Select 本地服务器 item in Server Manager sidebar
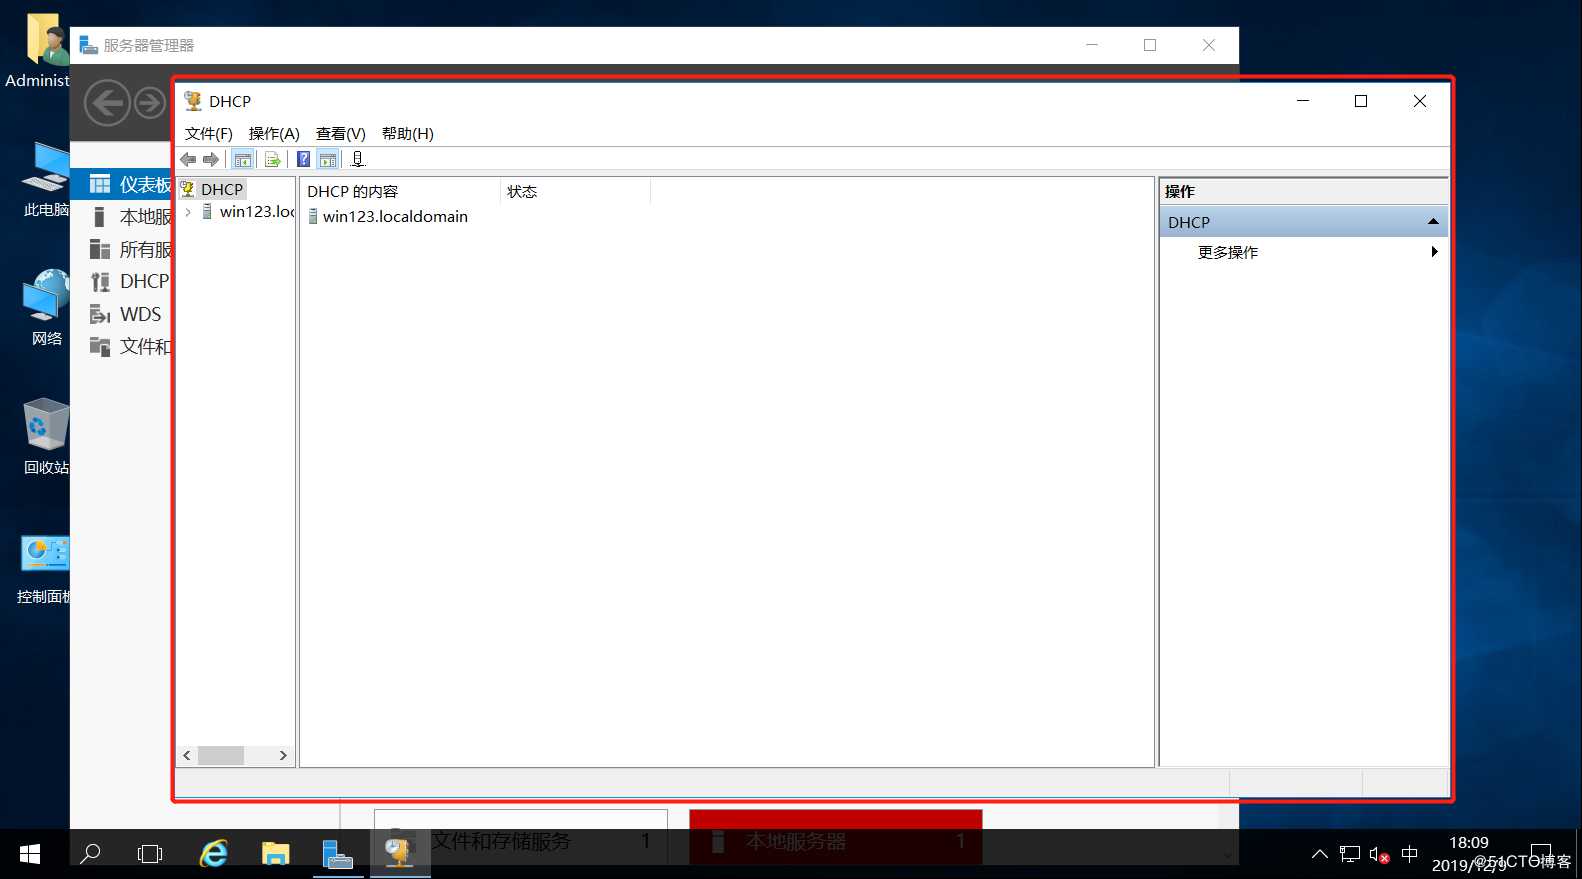Screen dimensions: 1582x879 (122, 217)
